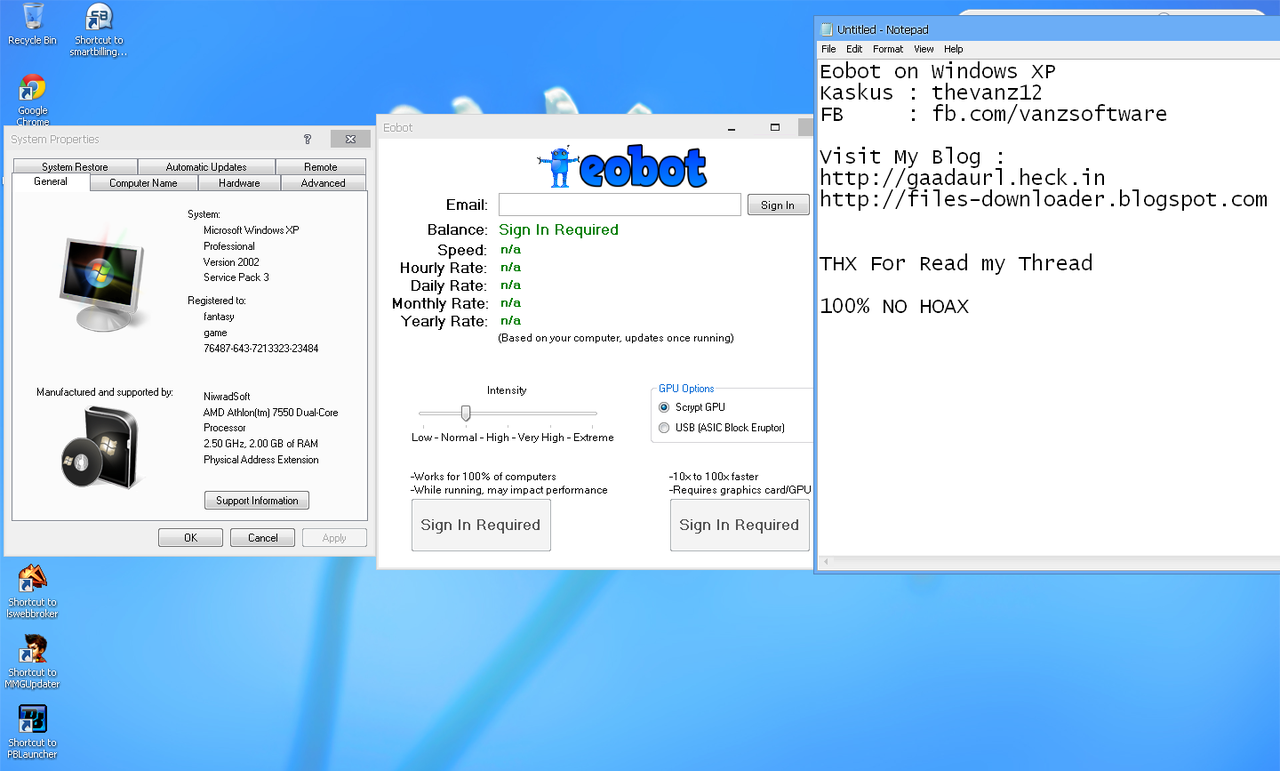Click the 'Extreme' intensity label

(x=594, y=438)
